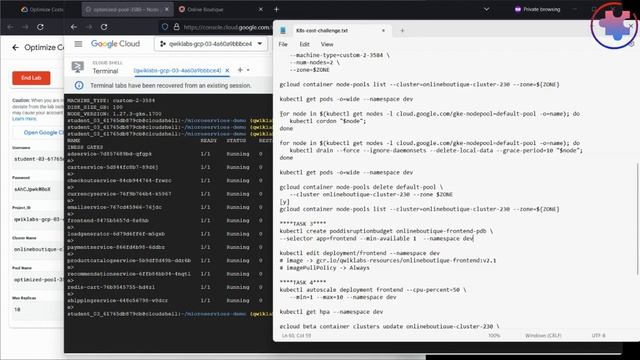The height and width of the screenshot is (360, 640).
Task: Click the line and column status entry
Action: pos(296,336)
